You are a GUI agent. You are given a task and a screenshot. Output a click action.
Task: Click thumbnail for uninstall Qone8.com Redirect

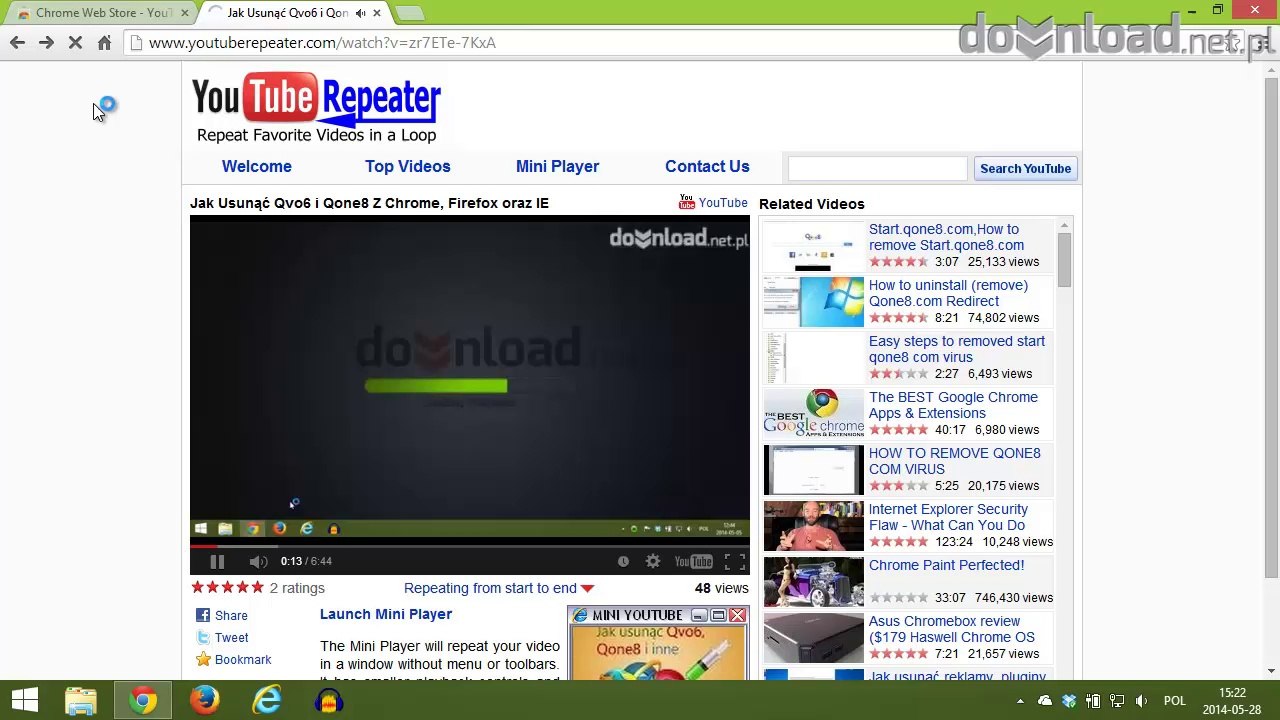pyautogui.click(x=813, y=302)
